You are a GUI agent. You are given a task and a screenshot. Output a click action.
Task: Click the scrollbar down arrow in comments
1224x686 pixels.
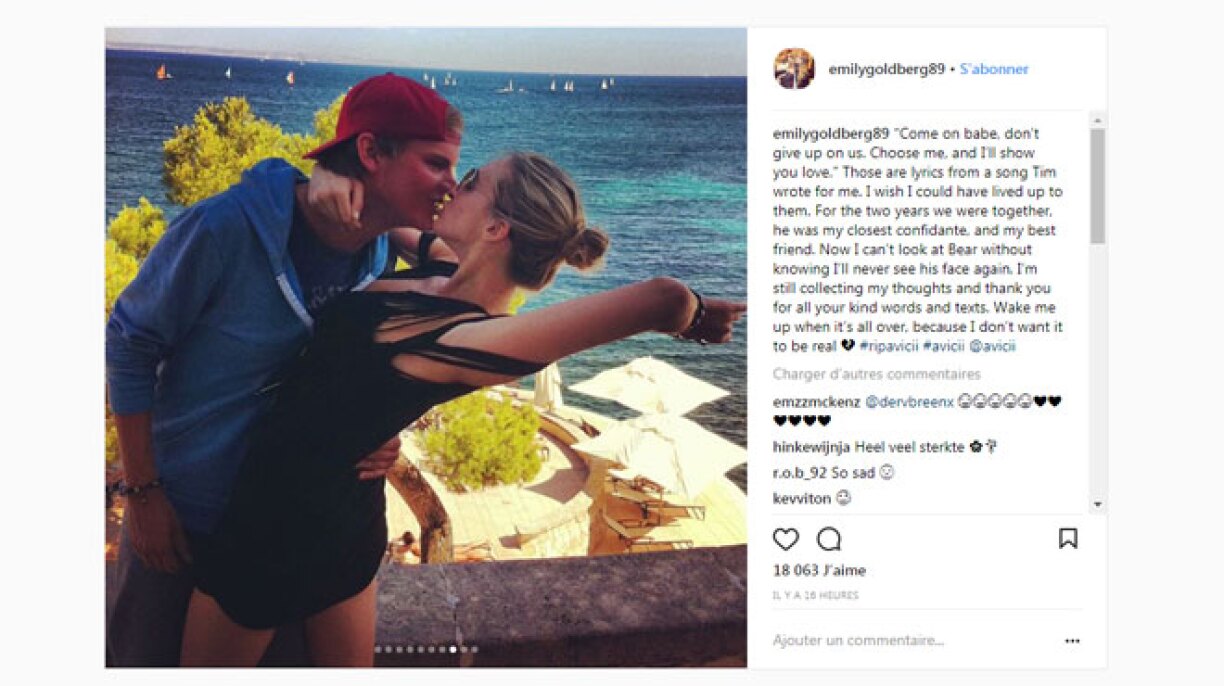(1097, 505)
